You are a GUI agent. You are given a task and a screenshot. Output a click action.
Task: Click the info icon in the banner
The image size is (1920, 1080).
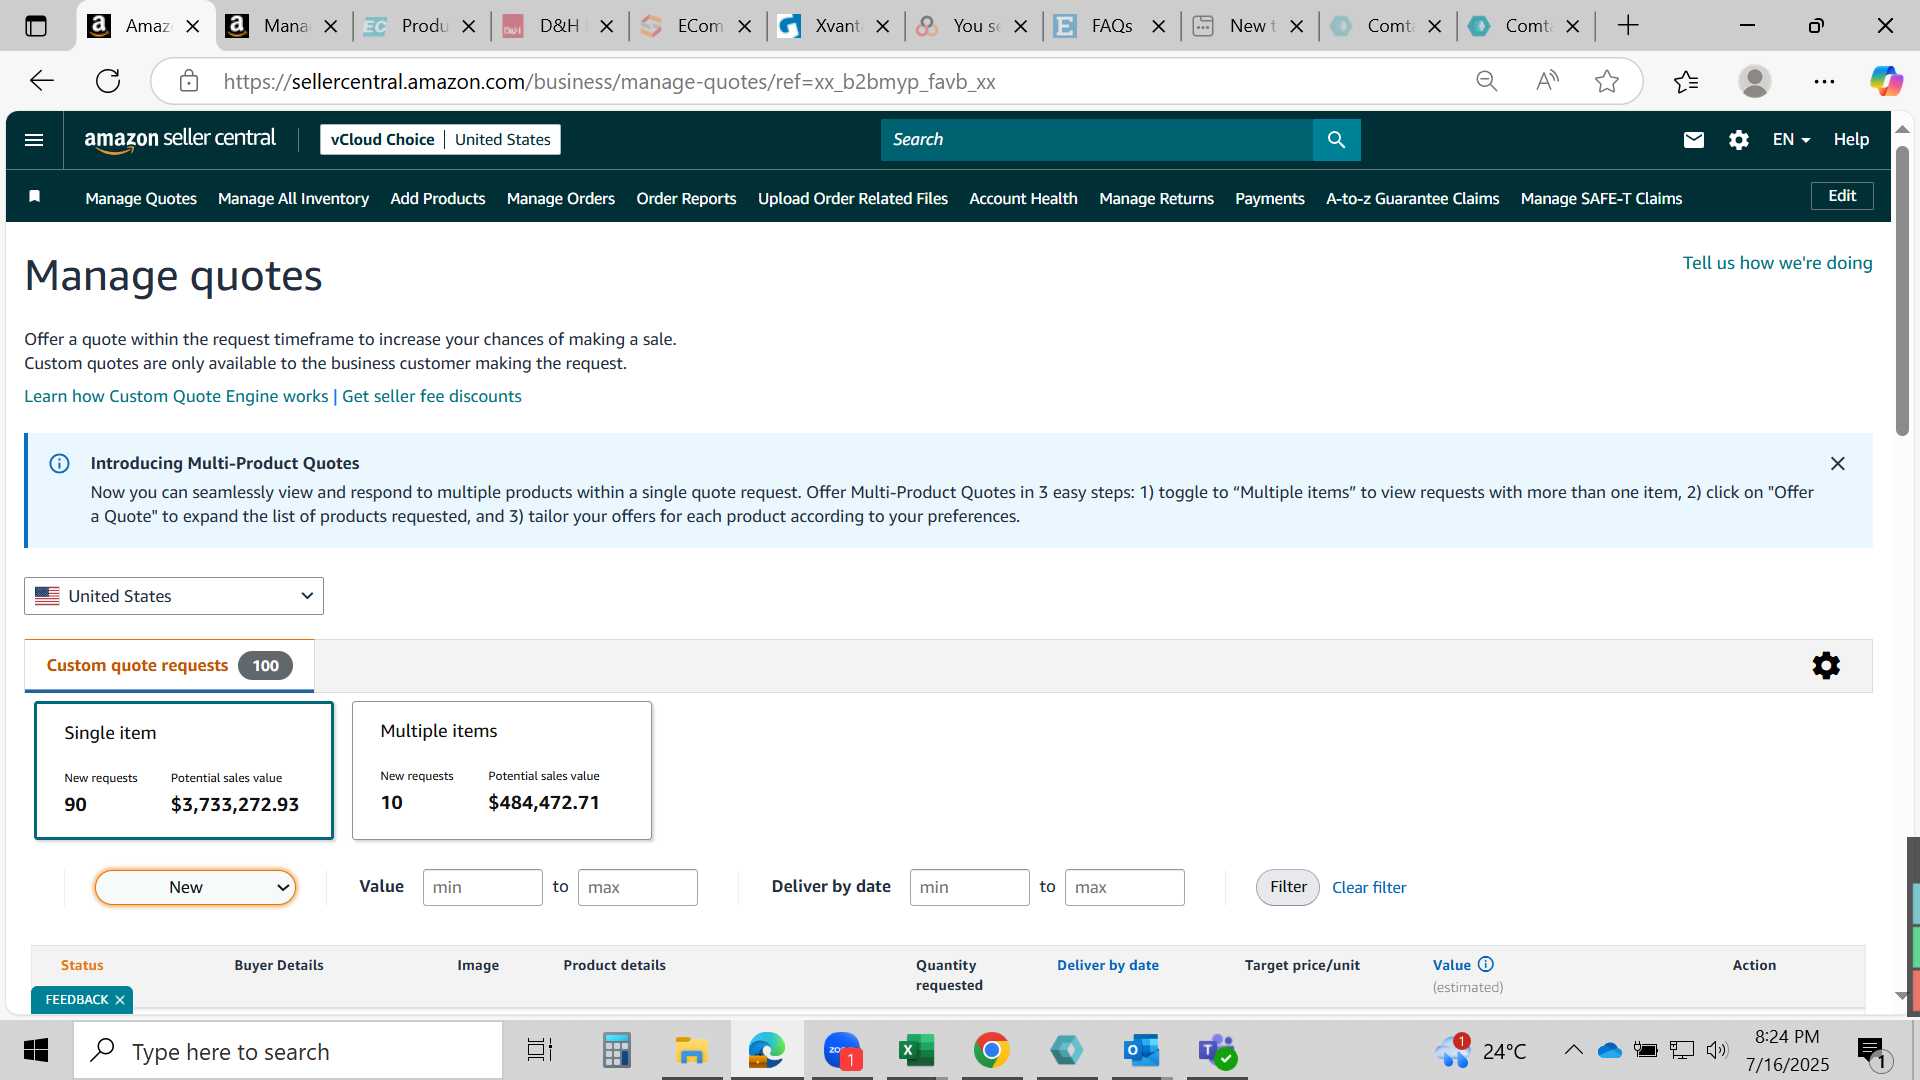[59, 464]
